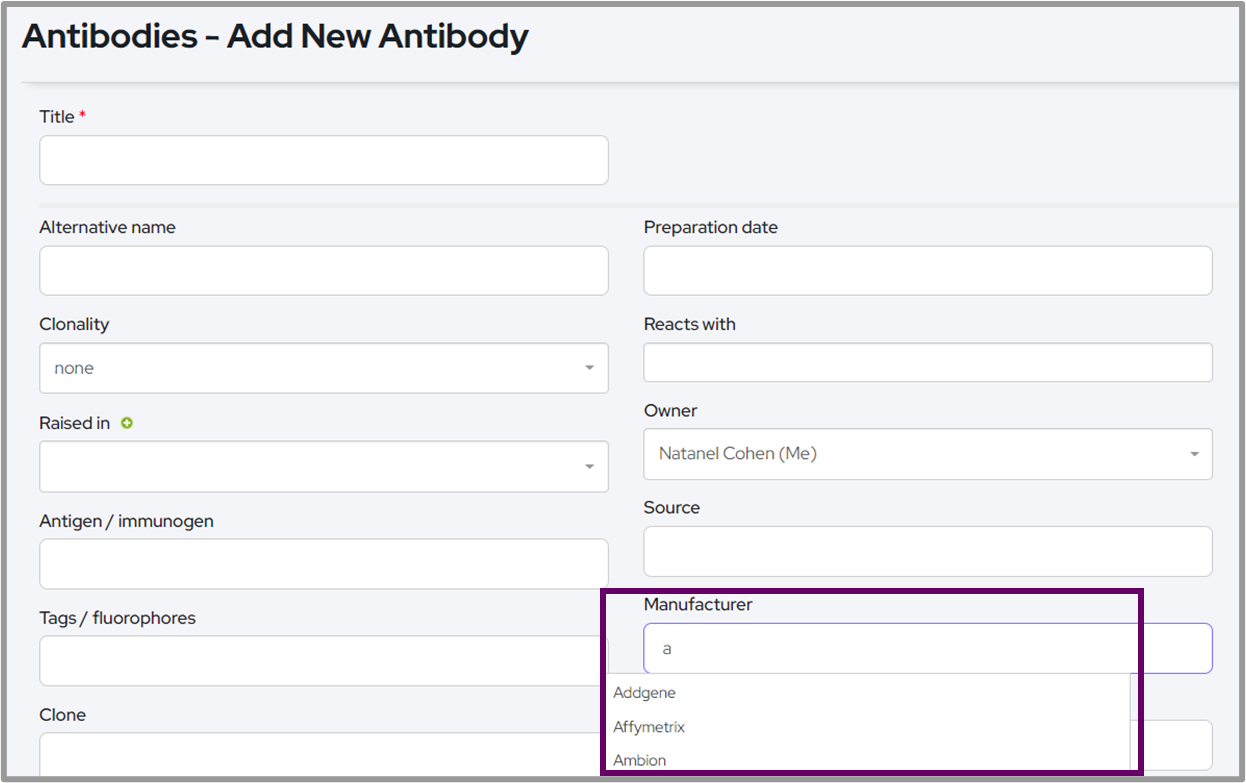Open the Owner dropdown showing Natanel Cohen

927,454
